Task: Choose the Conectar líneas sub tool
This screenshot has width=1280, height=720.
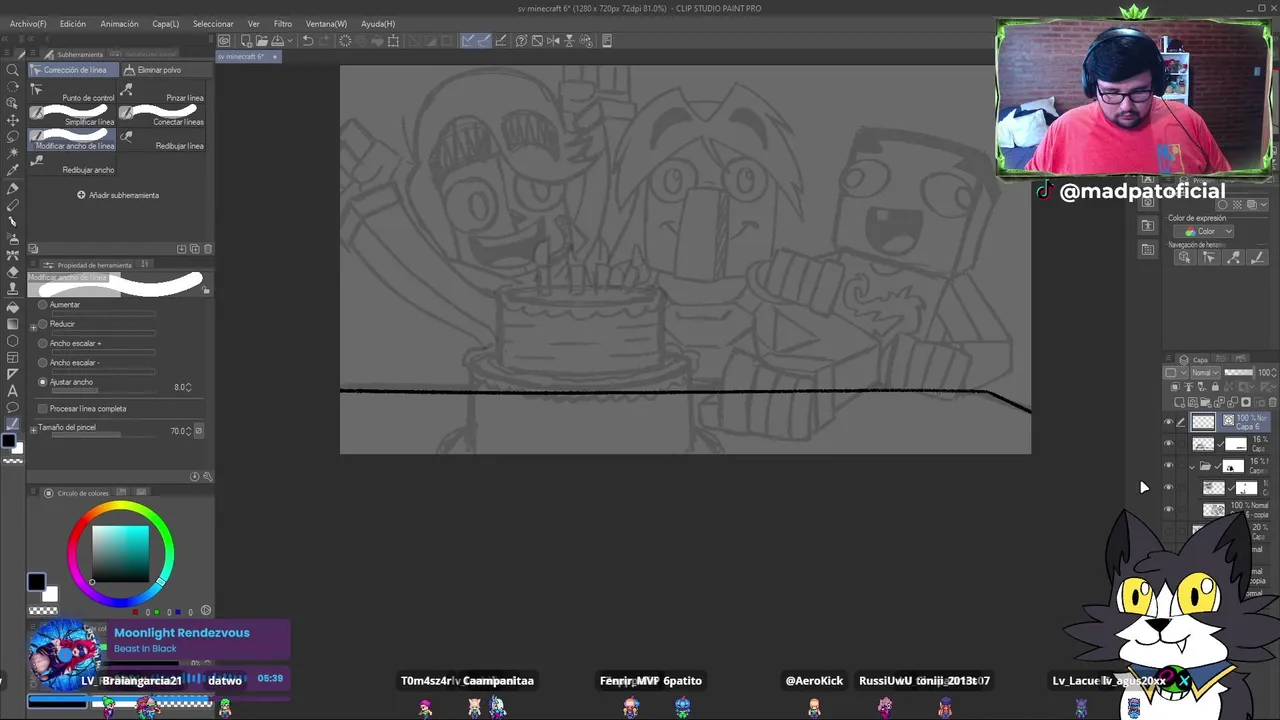Action: point(161,117)
